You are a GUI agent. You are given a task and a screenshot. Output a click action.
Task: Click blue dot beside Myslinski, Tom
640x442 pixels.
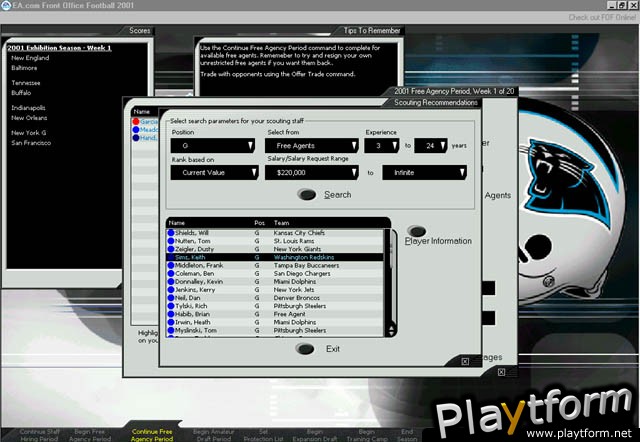click(171, 331)
